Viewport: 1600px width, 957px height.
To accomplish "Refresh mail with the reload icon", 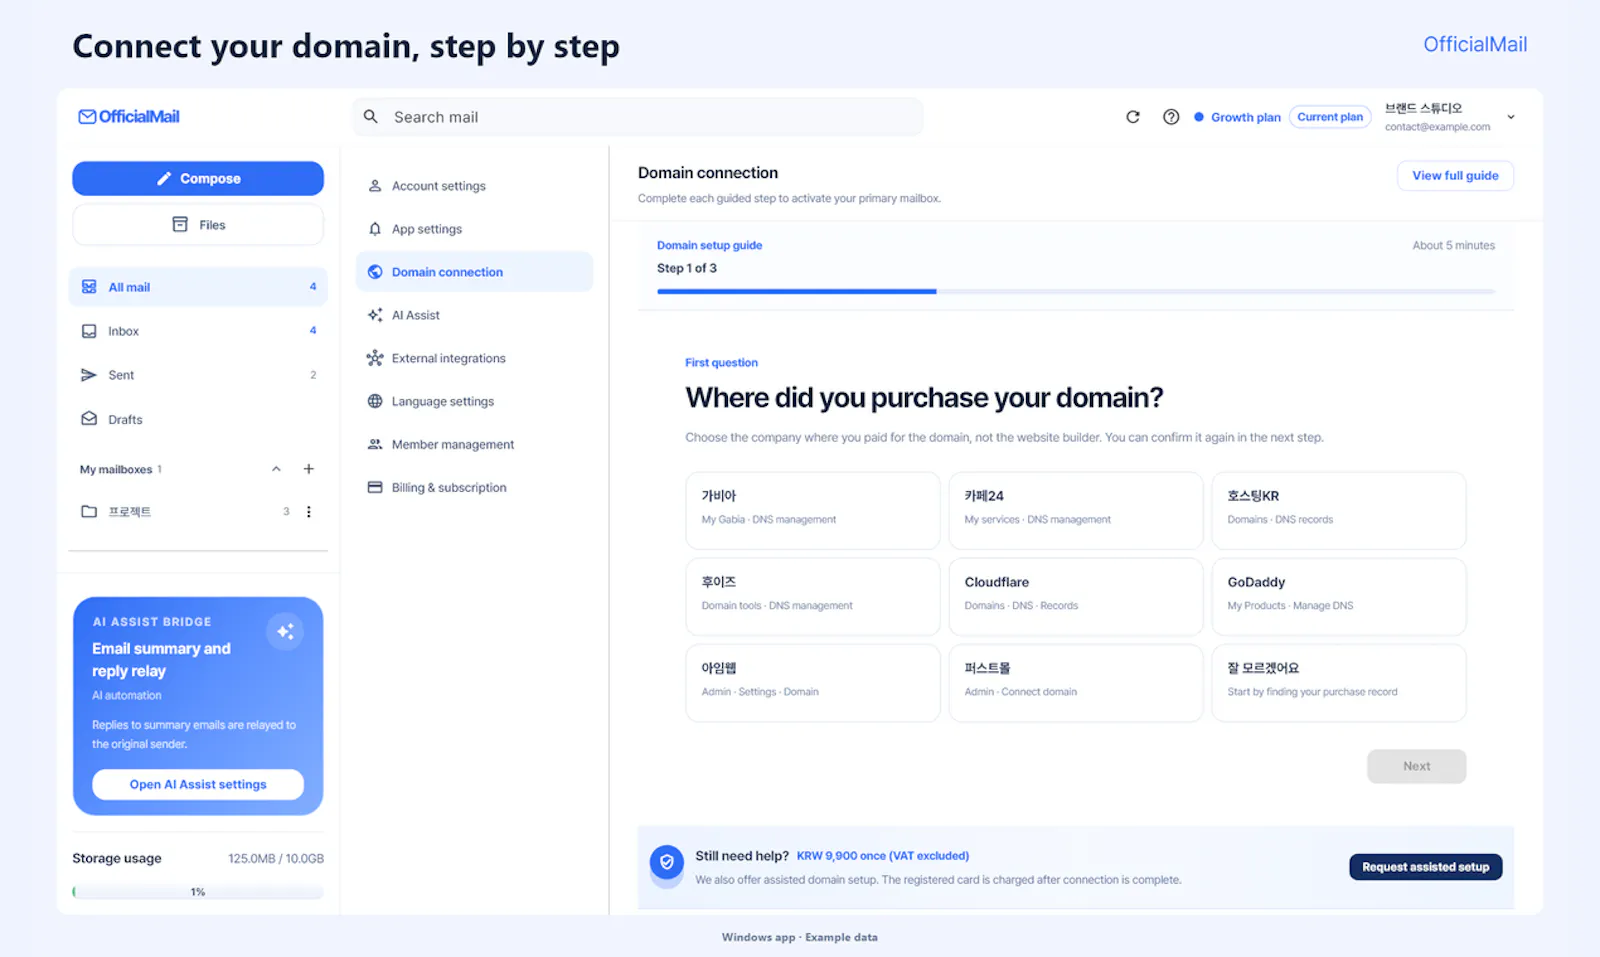I will [x=1133, y=117].
